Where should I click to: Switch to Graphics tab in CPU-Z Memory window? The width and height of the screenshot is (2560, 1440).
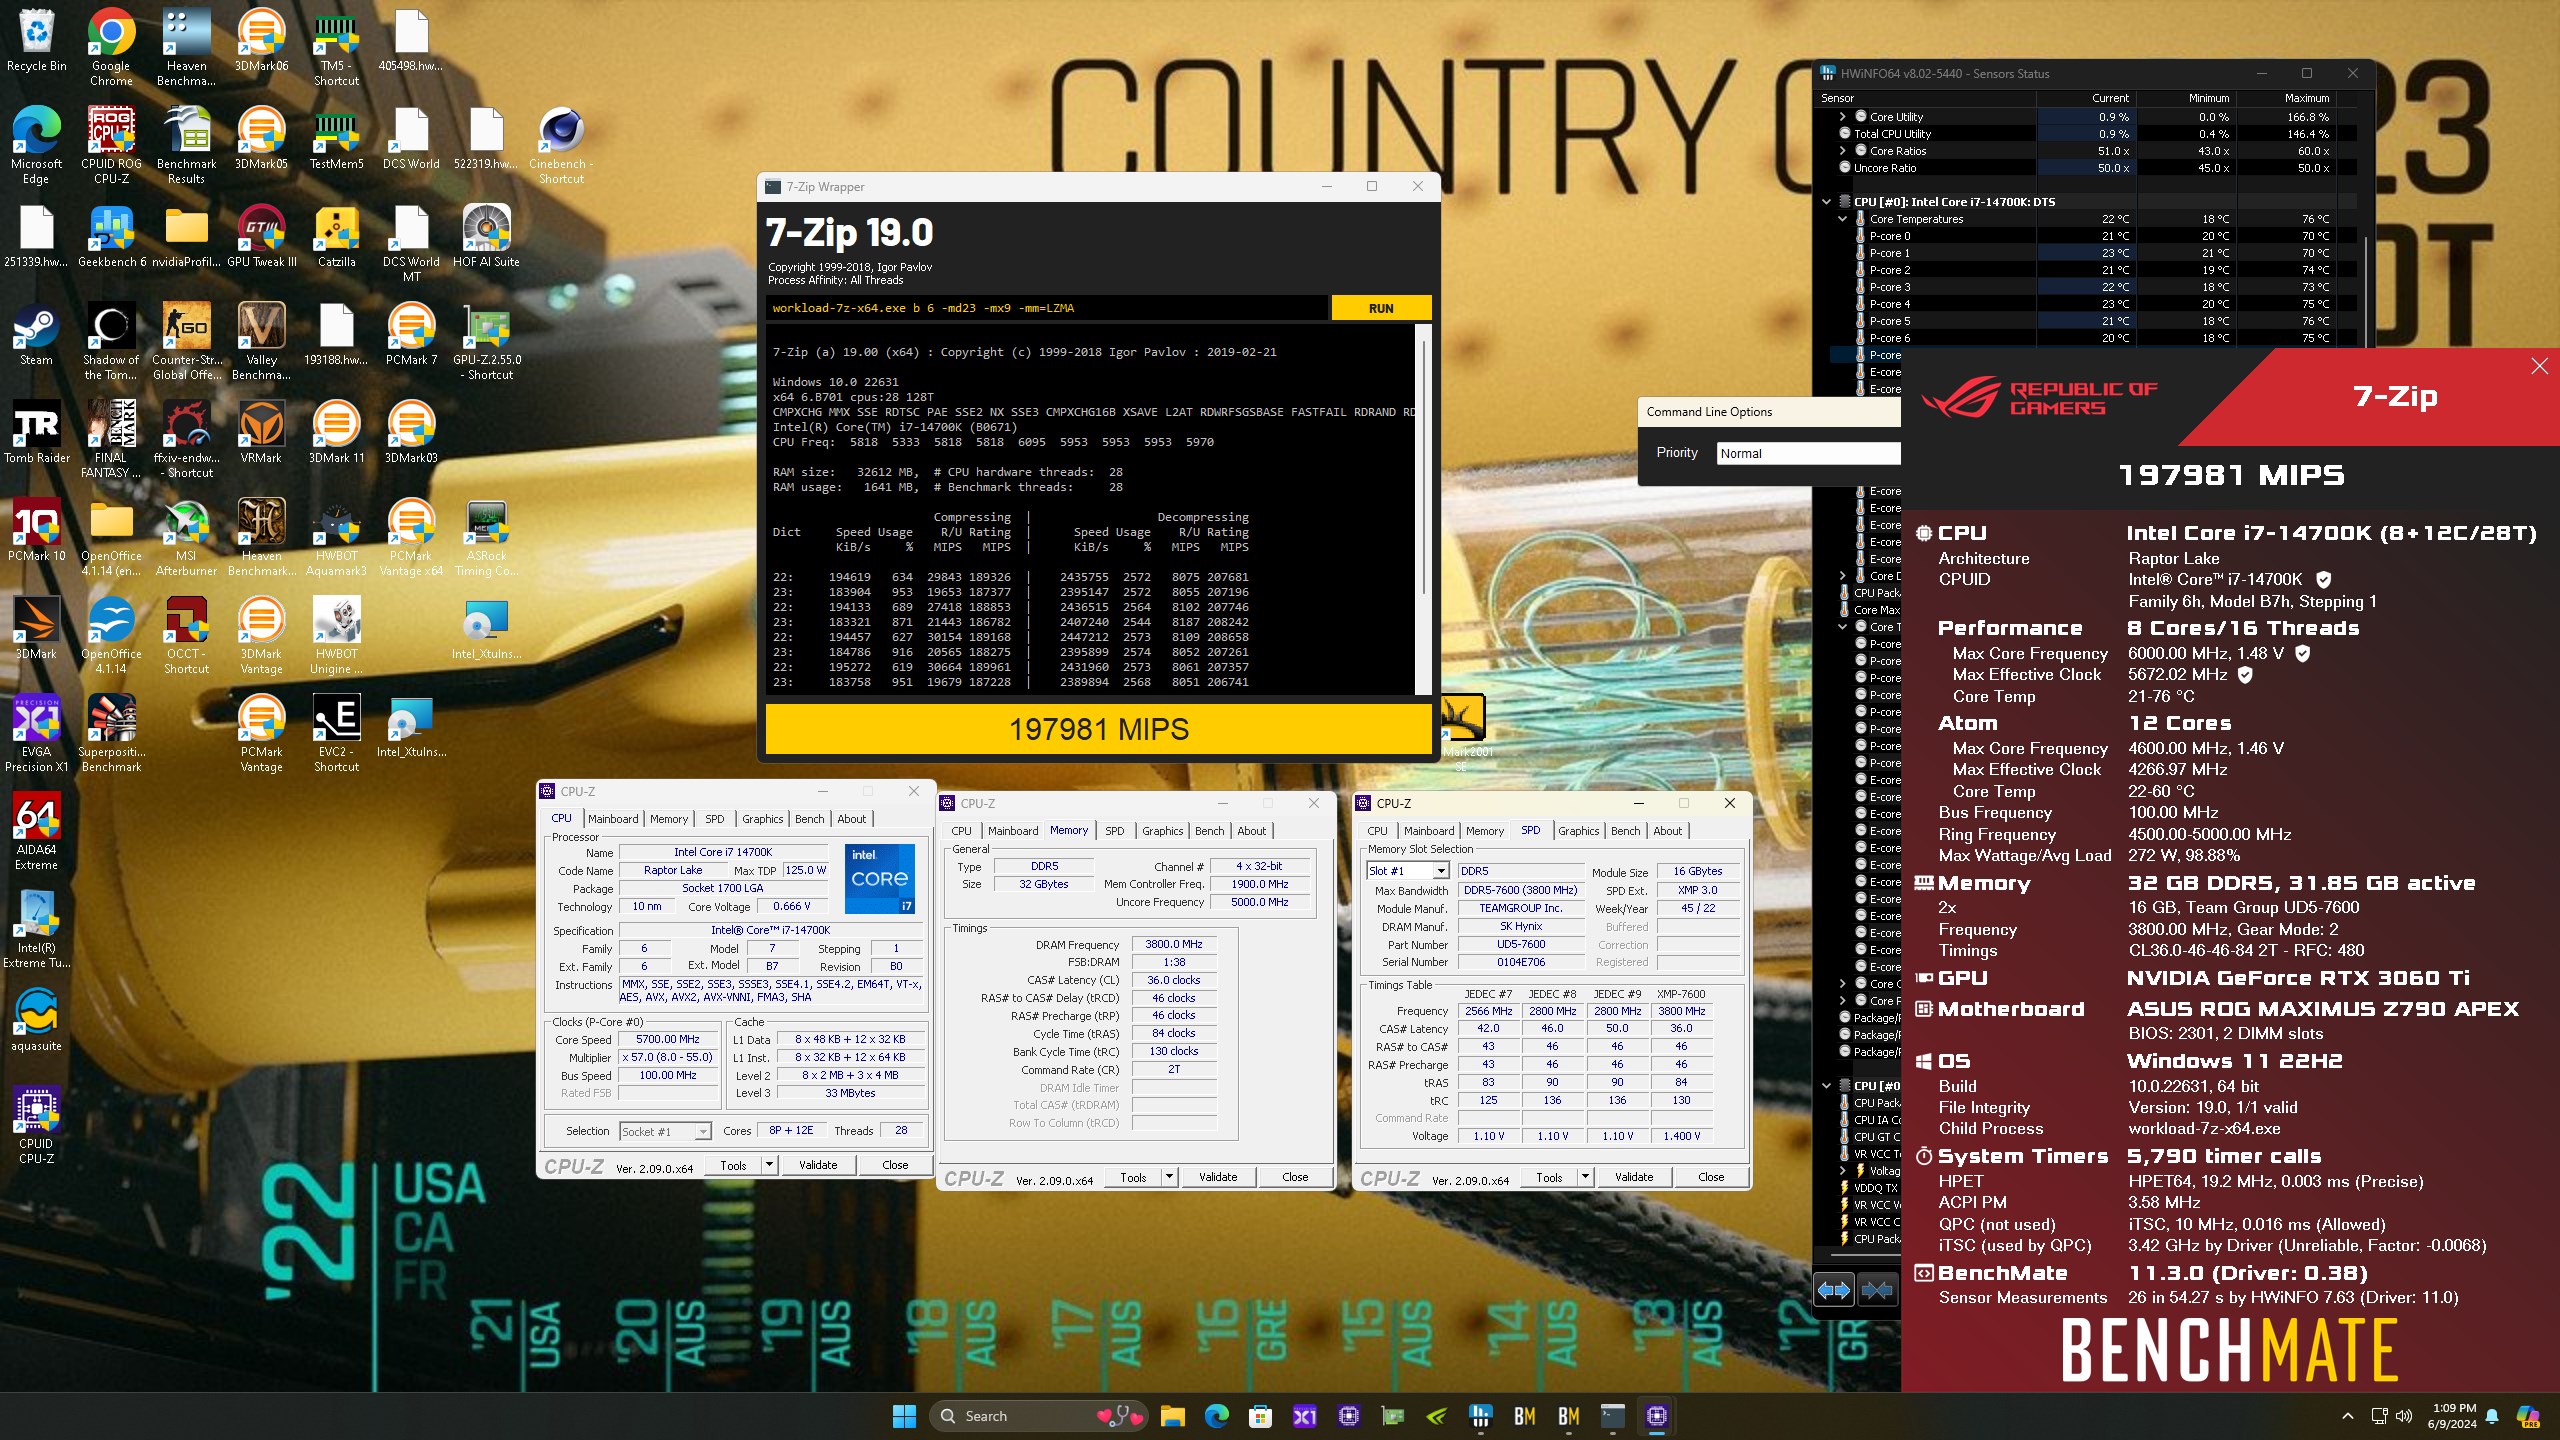tap(1163, 831)
